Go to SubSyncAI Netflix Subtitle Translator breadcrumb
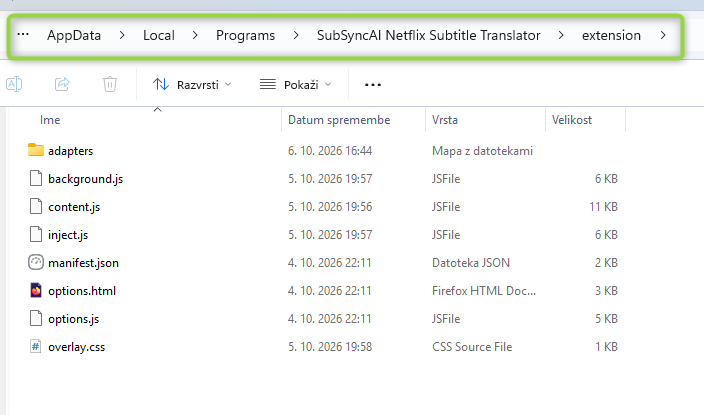The width and height of the screenshot is (704, 415). pos(428,35)
